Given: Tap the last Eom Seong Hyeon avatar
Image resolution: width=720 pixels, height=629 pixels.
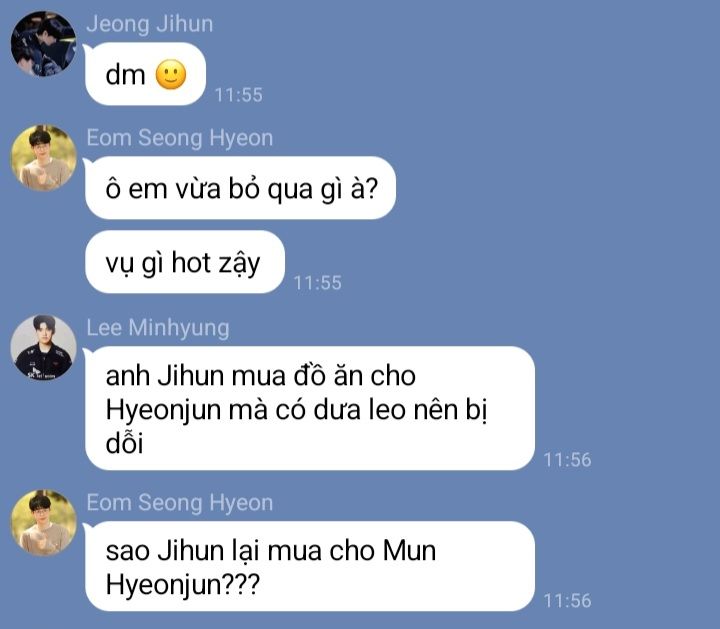Looking at the screenshot, I should 44,522.
